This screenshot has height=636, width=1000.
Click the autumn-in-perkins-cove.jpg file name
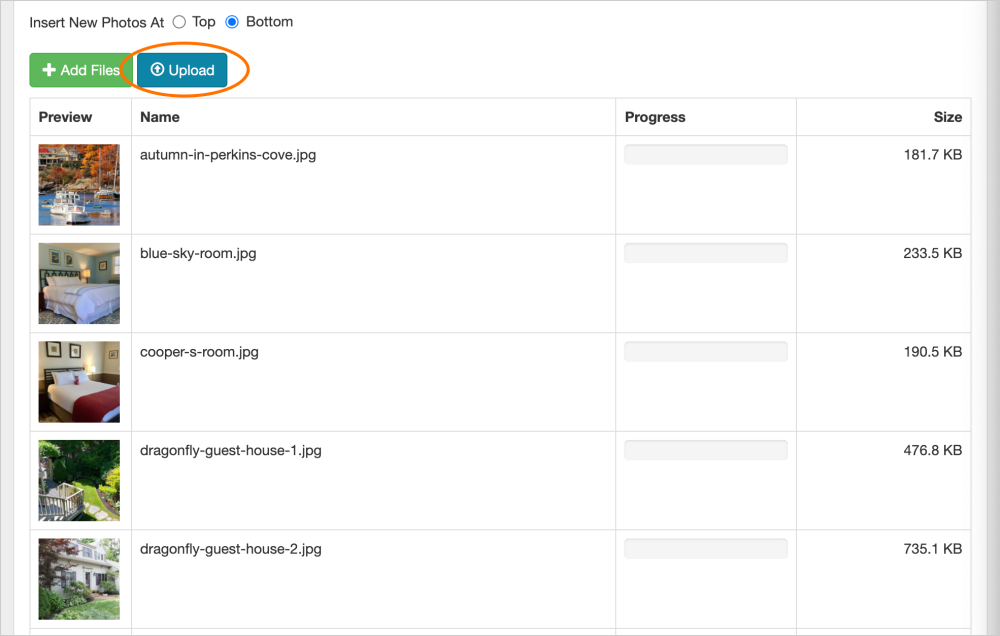pos(230,155)
